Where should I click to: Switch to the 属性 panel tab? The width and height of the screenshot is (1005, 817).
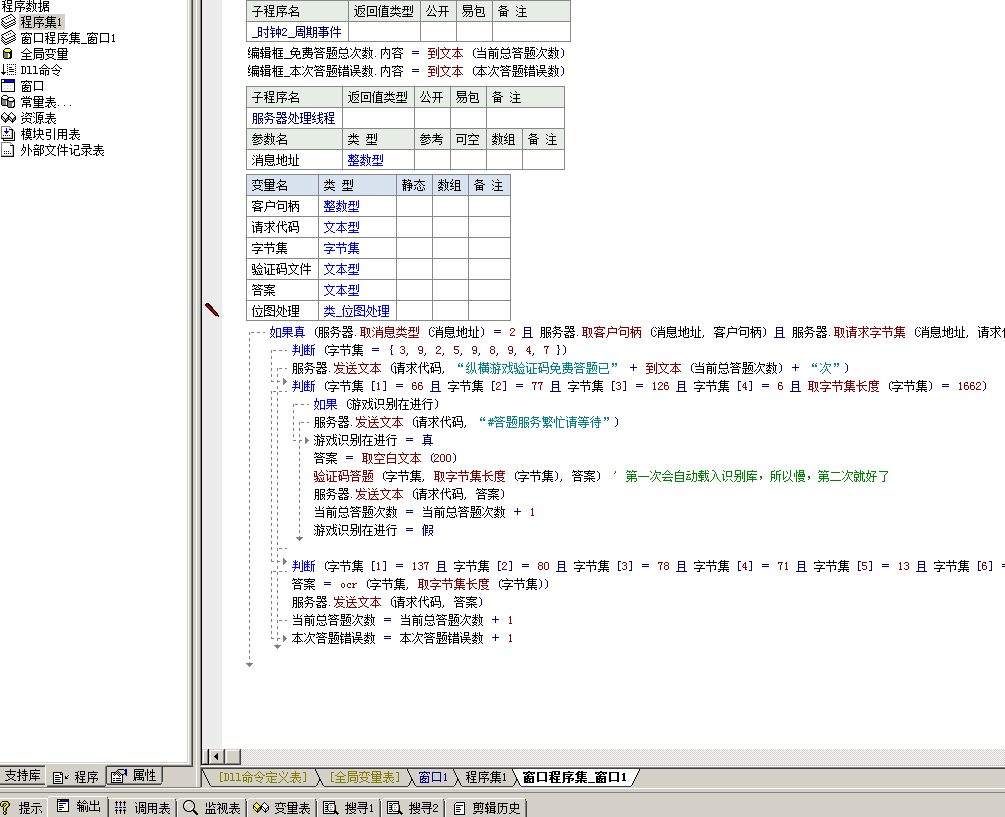click(134, 775)
